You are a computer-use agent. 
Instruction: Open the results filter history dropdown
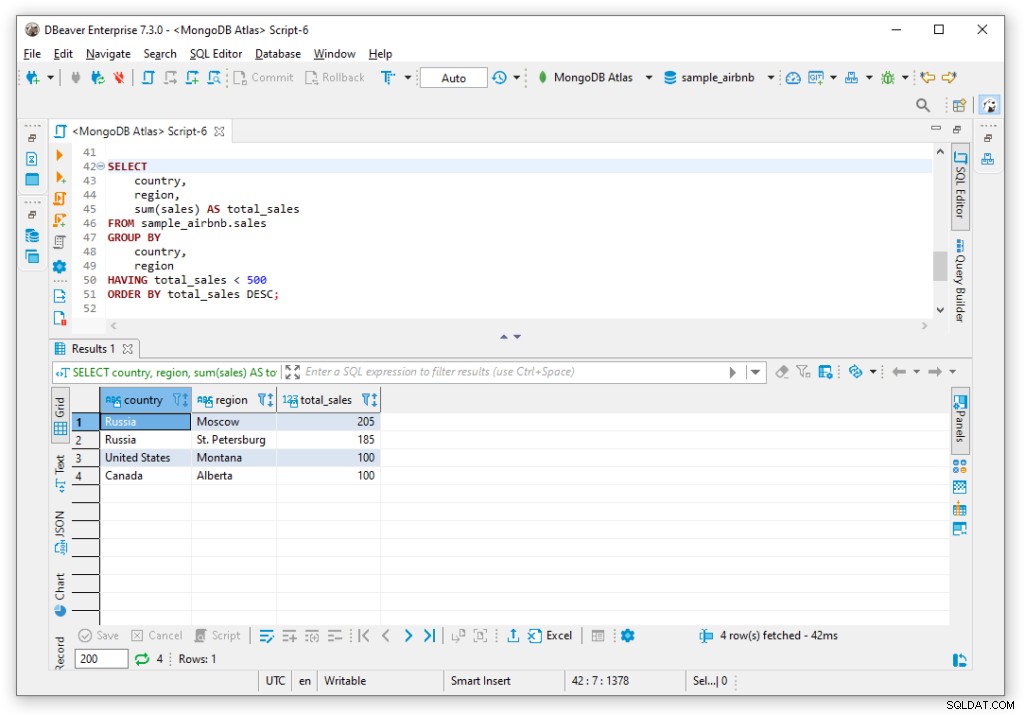(756, 372)
